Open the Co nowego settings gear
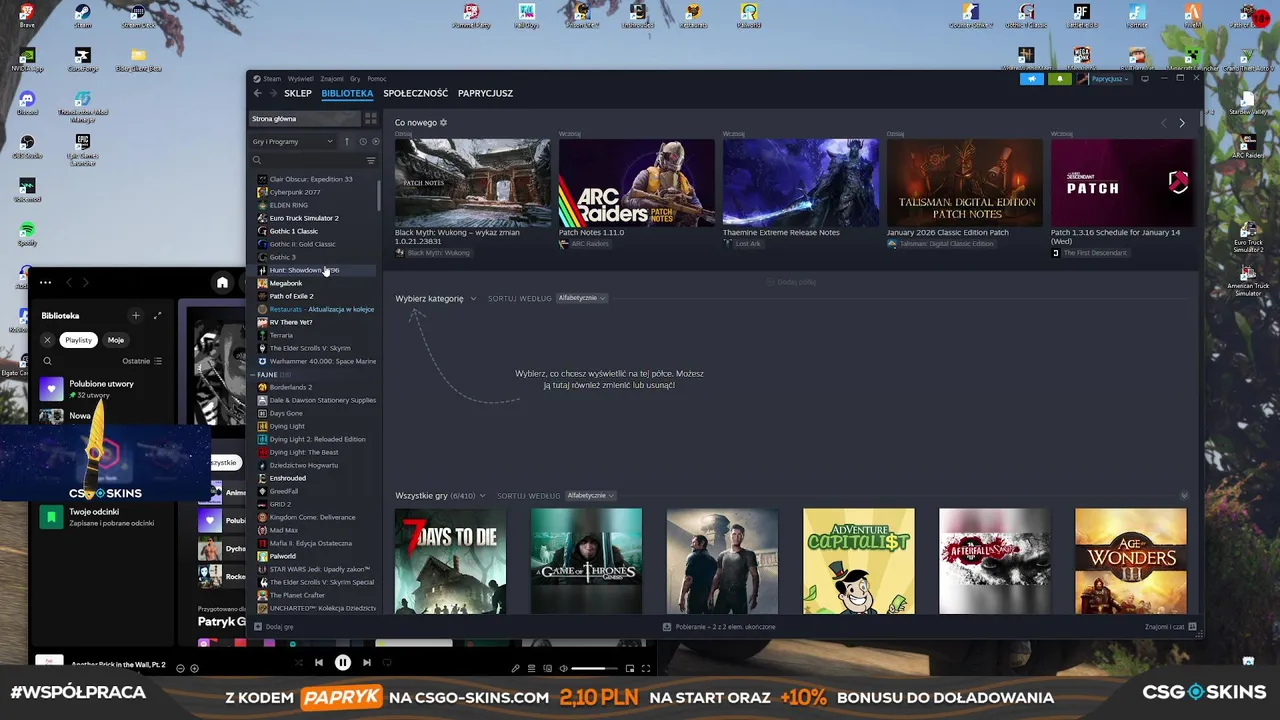Screen dimensions: 1280x720 (444, 123)
